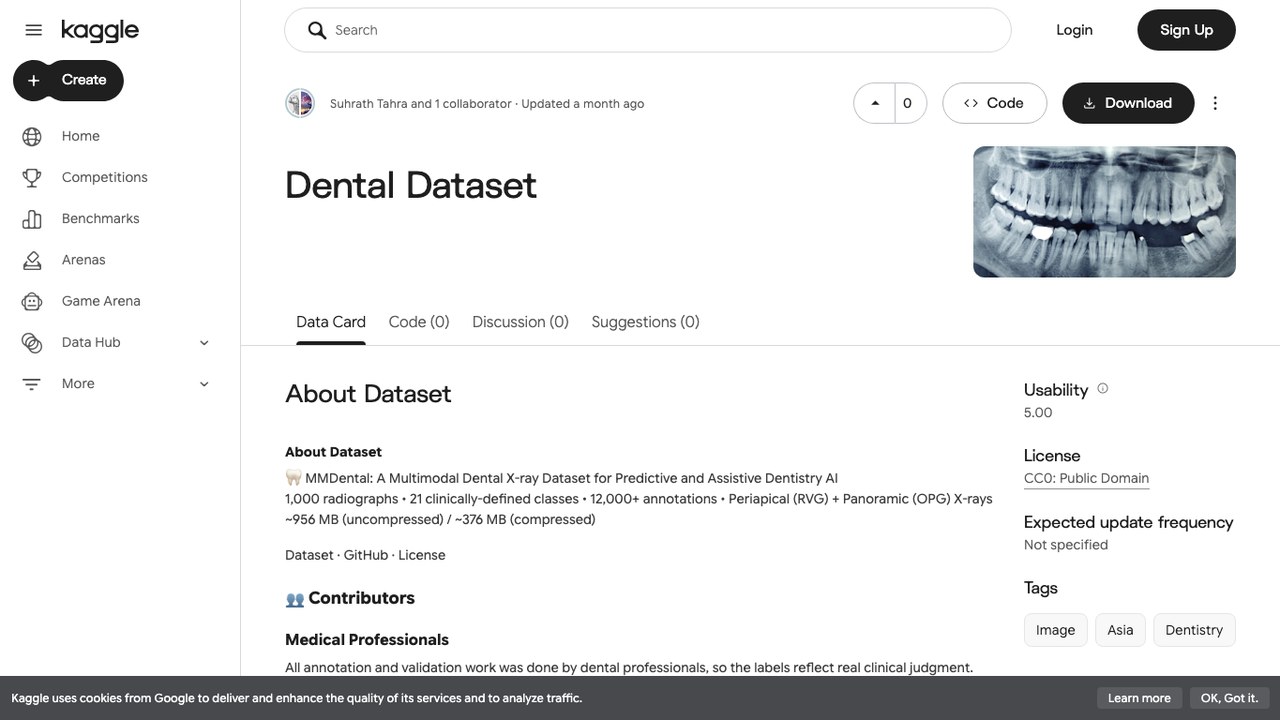
Task: Open the CC0: Public Domain license link
Action: [1086, 478]
